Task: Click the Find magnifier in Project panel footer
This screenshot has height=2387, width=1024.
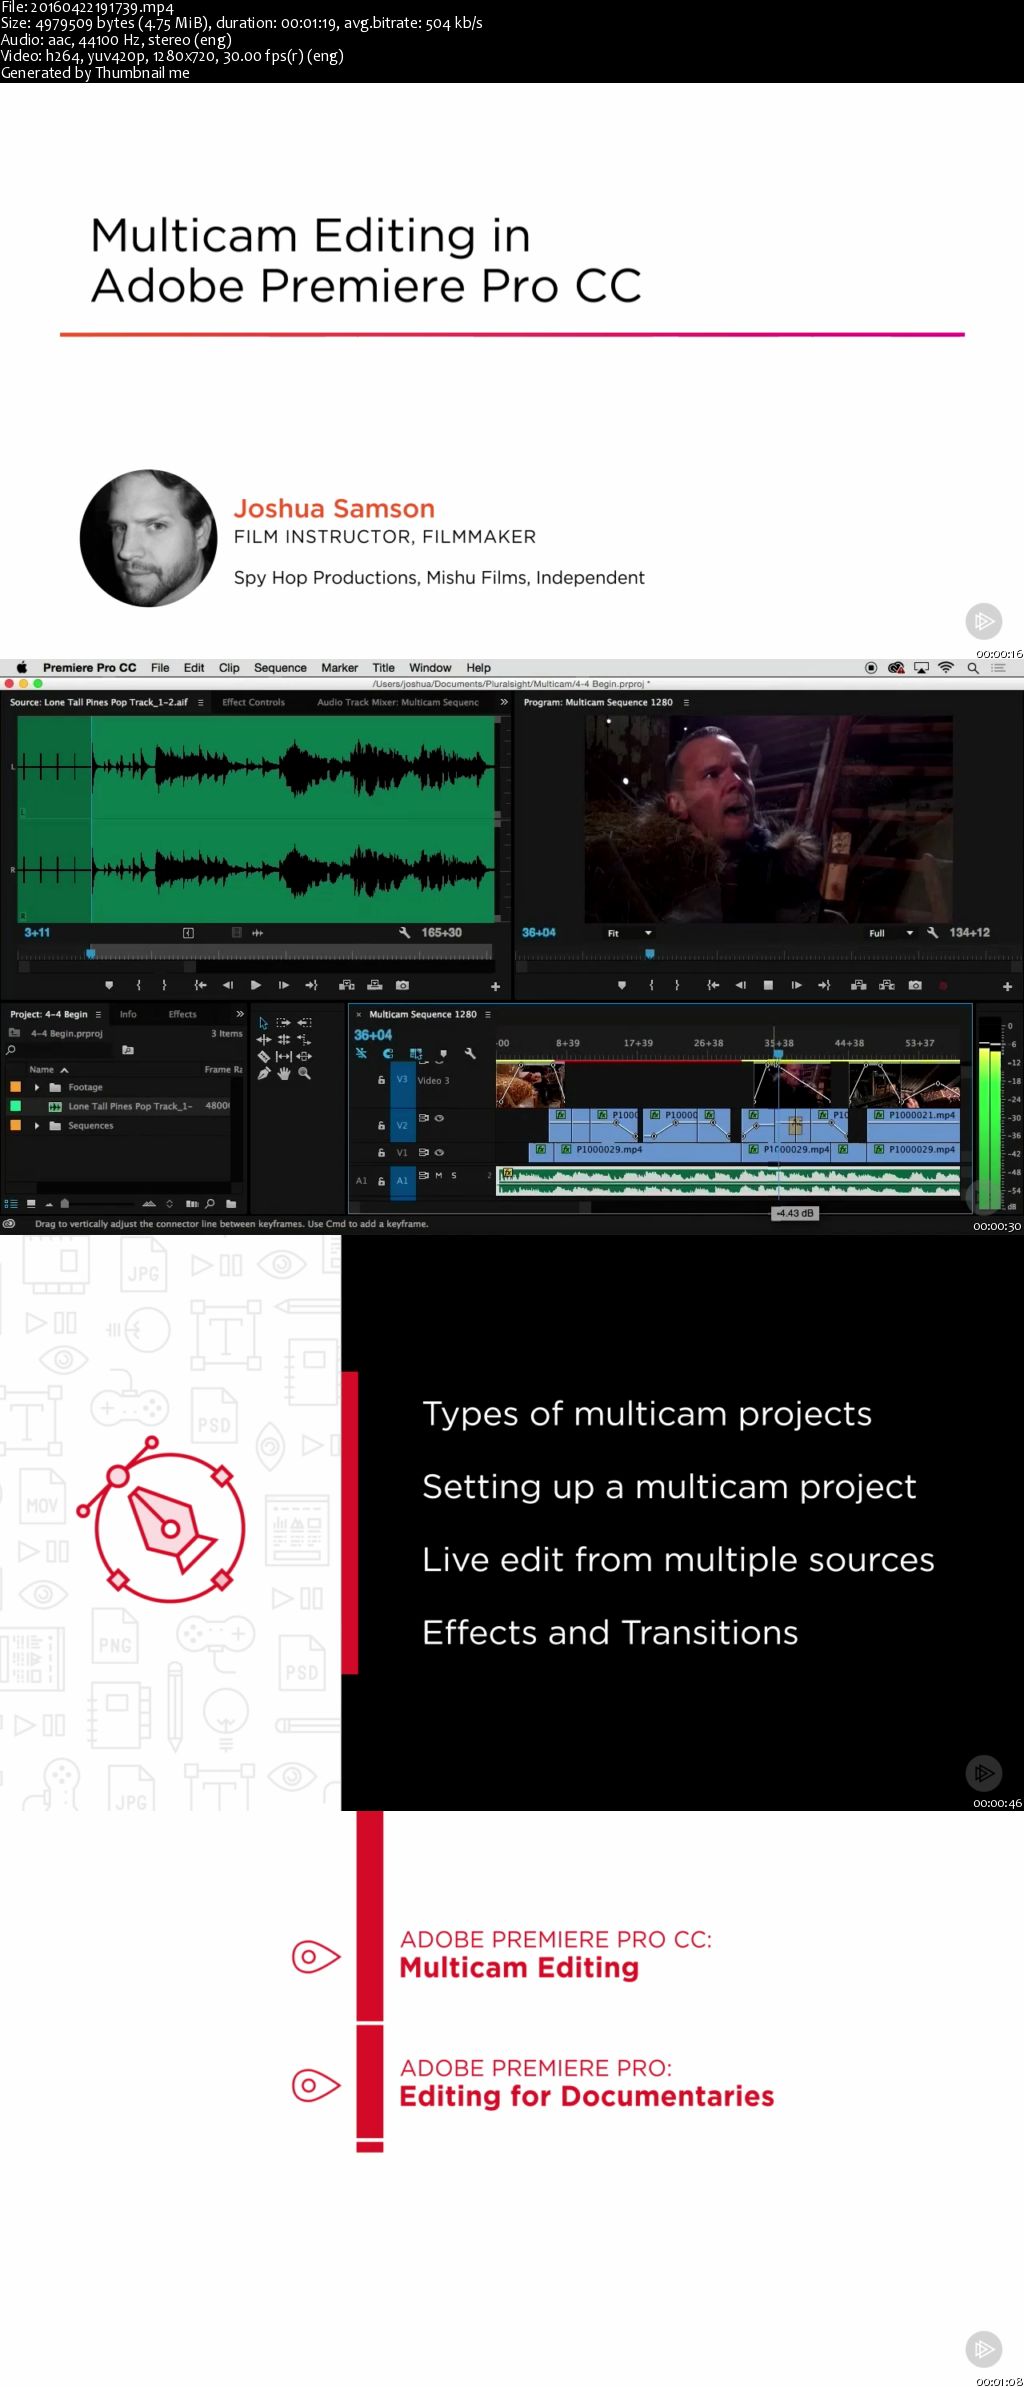Action: point(210,1203)
